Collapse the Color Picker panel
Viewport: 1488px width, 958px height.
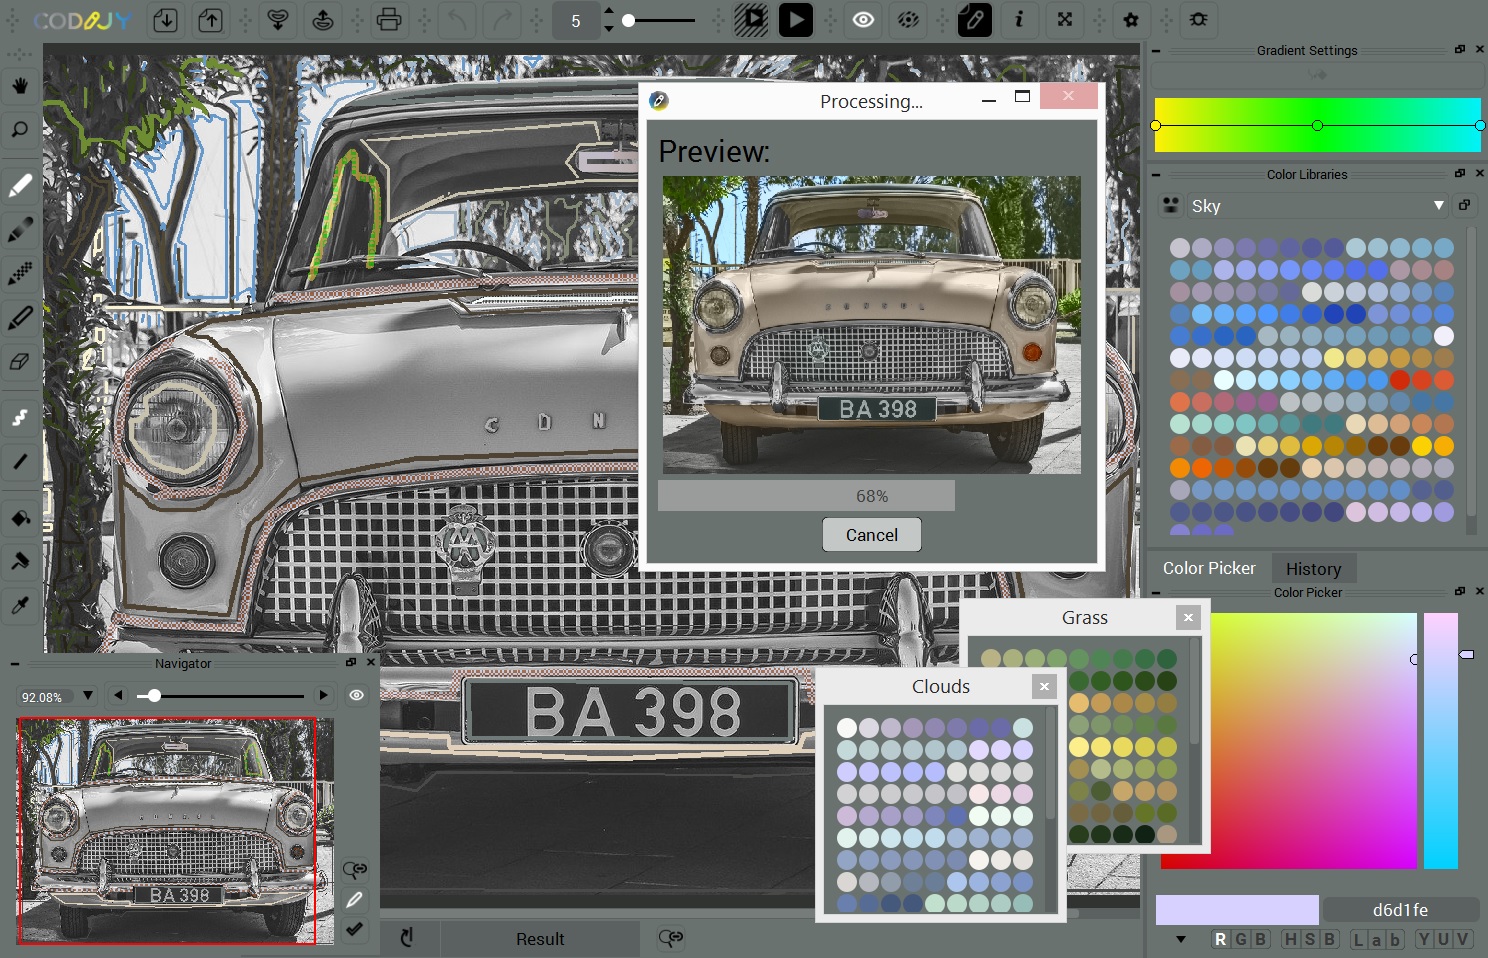point(1156,592)
